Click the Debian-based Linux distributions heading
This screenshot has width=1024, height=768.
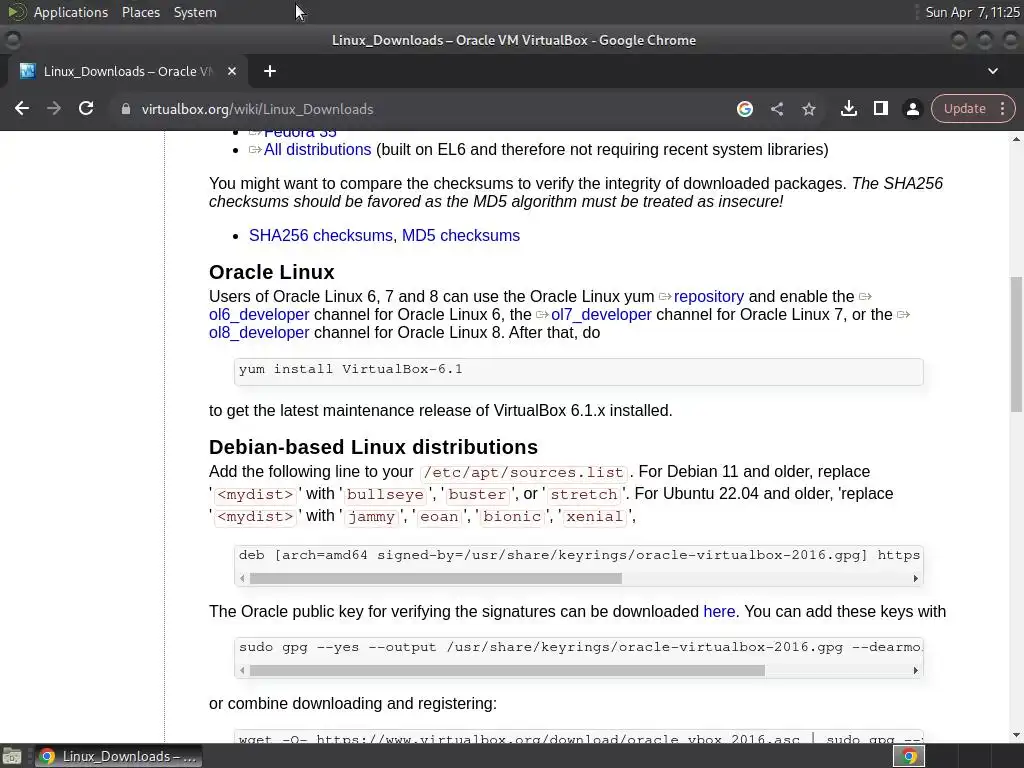tap(374, 447)
